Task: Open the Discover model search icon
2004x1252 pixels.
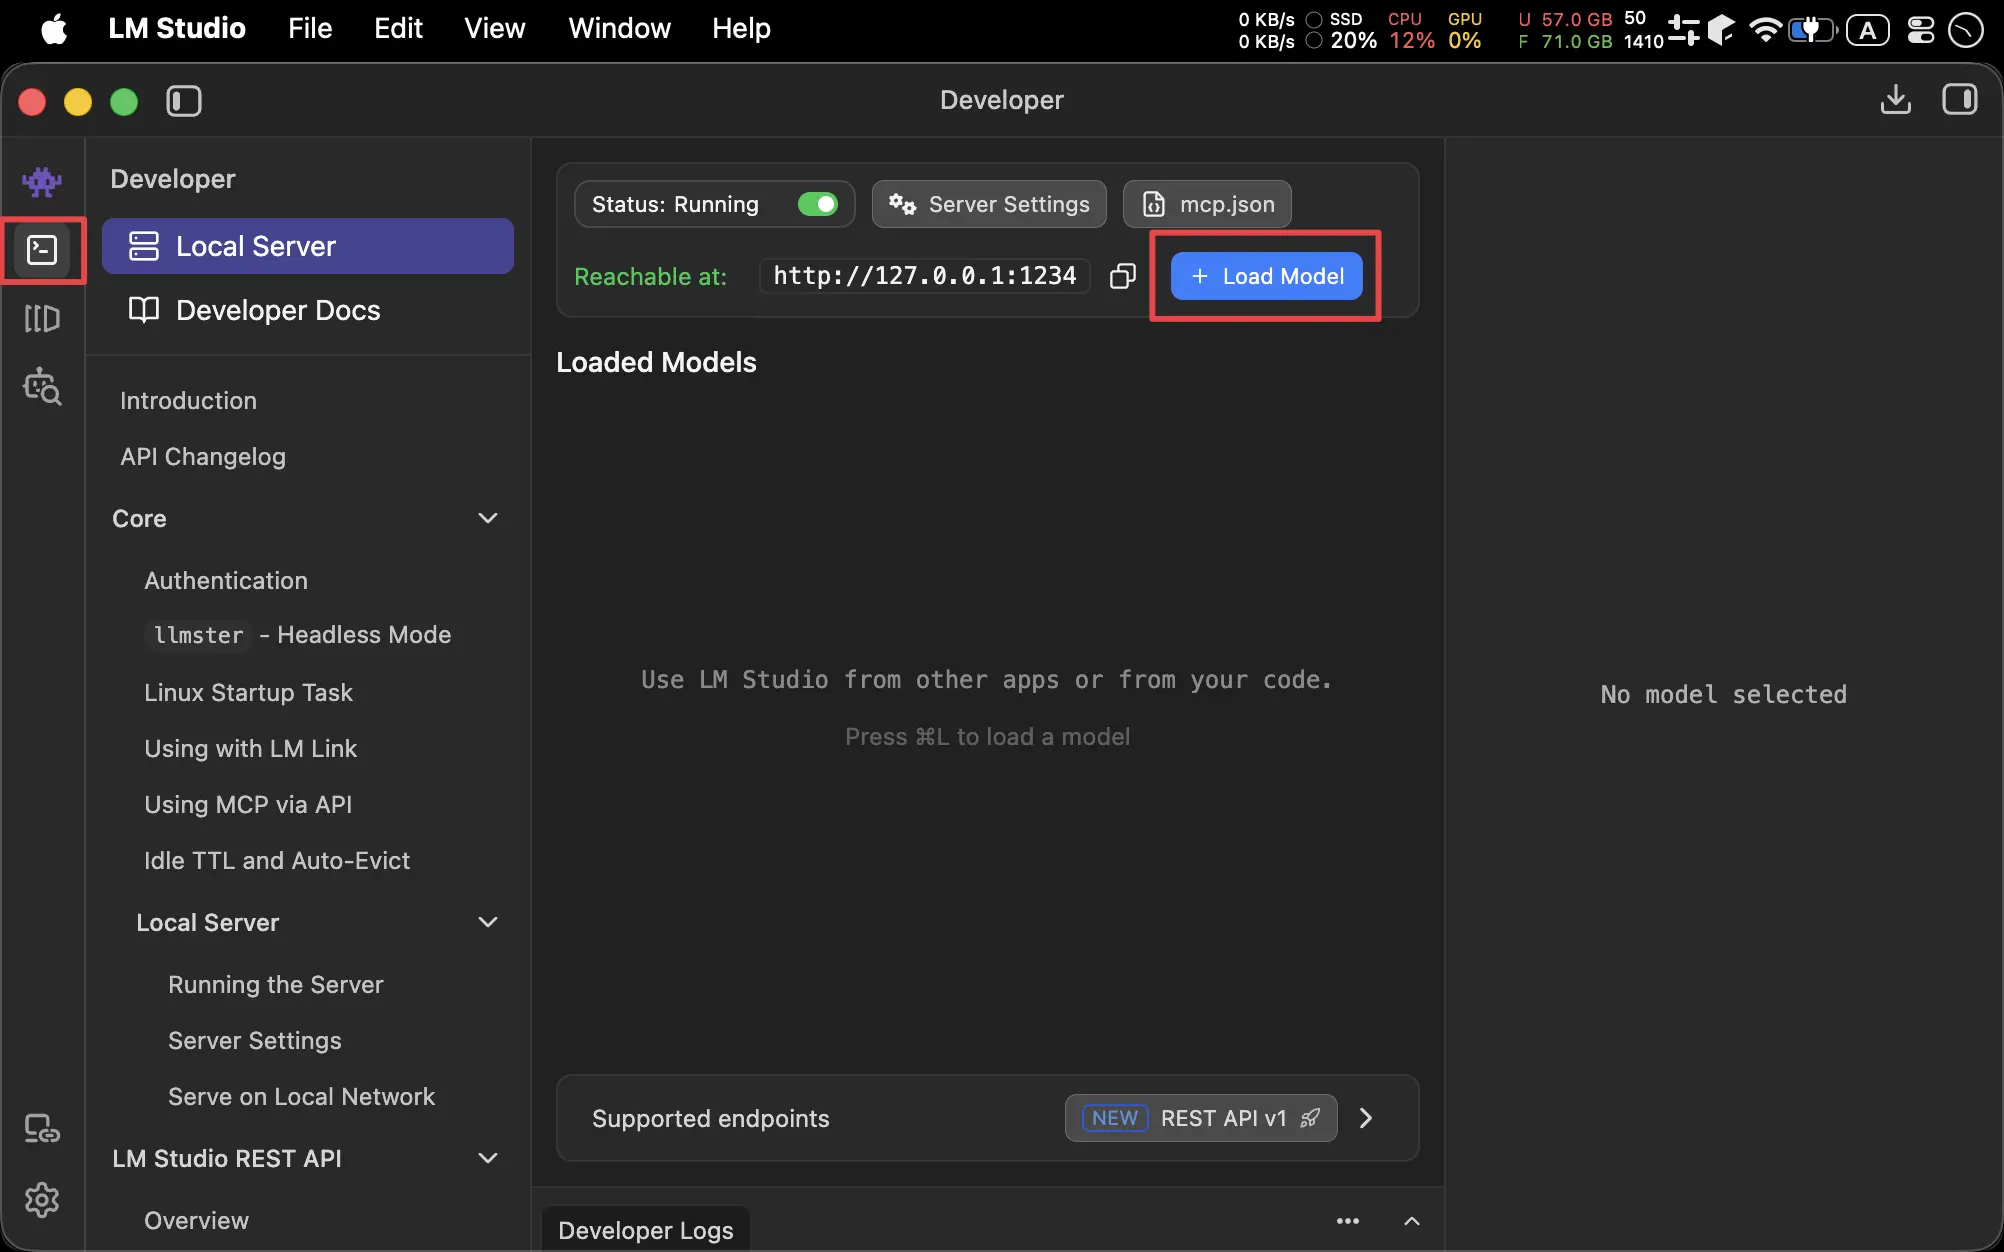Action: [x=42, y=386]
